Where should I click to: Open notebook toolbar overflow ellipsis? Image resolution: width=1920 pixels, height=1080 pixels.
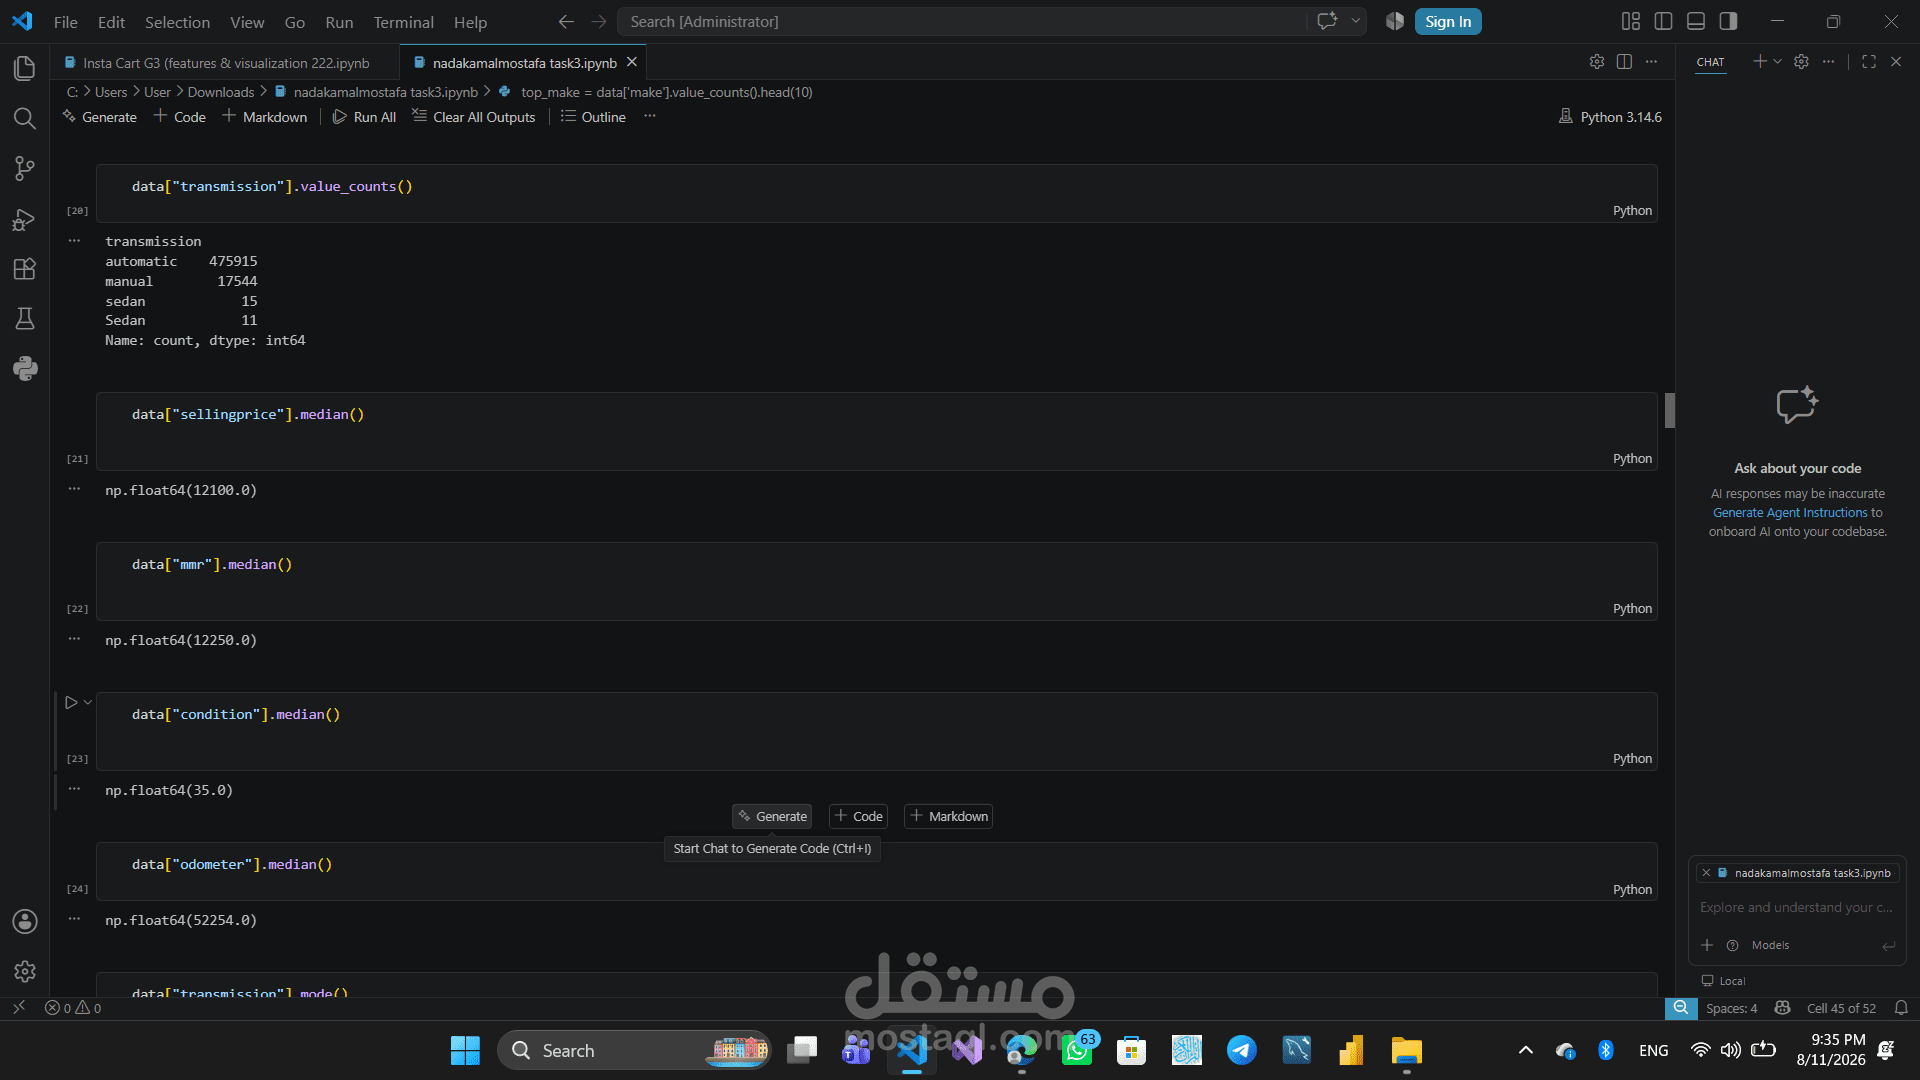(x=650, y=117)
